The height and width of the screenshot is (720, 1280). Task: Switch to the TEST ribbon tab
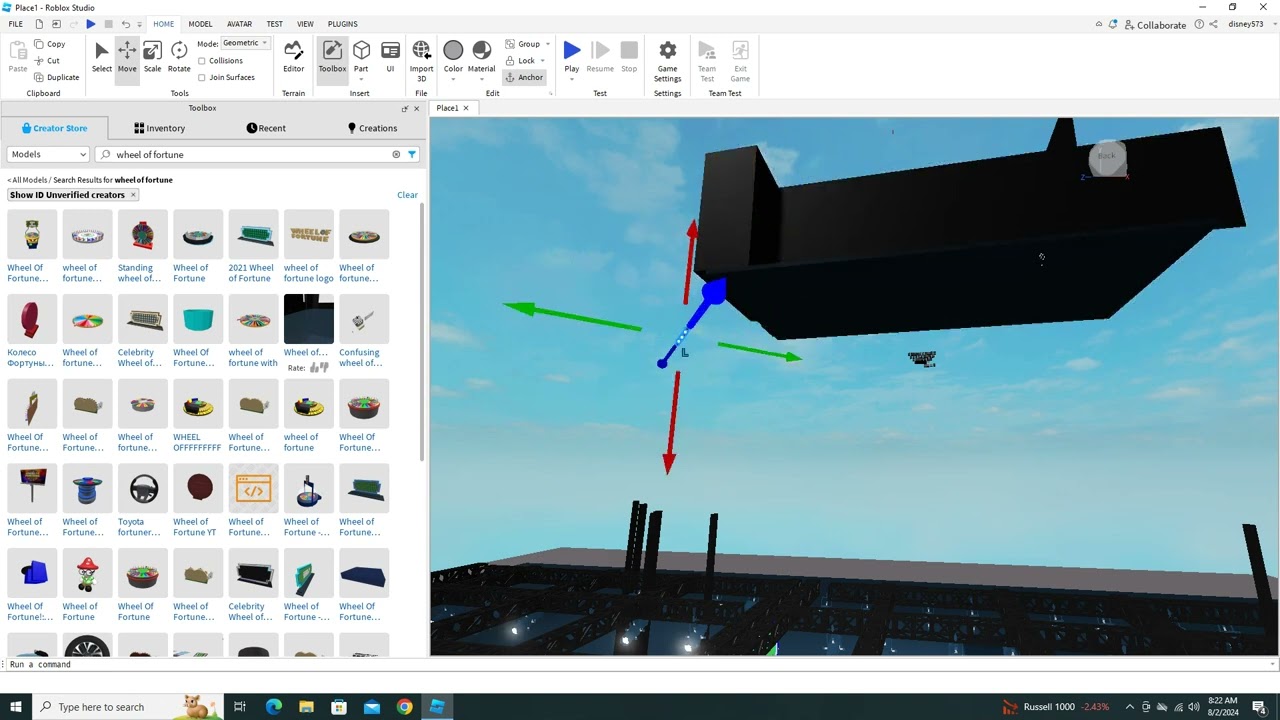pyautogui.click(x=274, y=24)
